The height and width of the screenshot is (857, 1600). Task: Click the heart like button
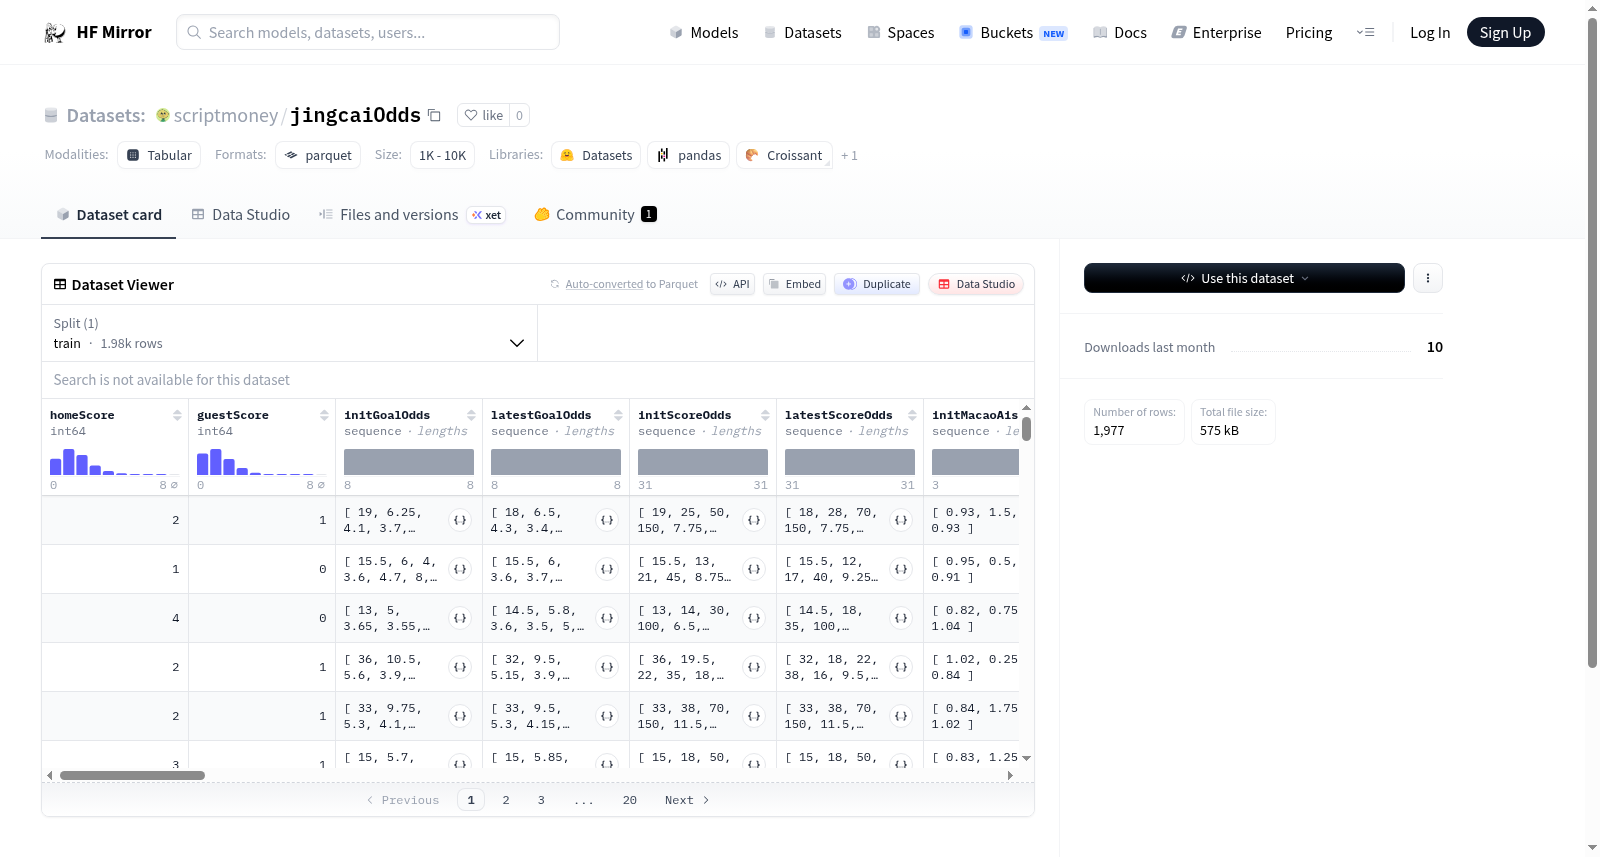tap(484, 115)
